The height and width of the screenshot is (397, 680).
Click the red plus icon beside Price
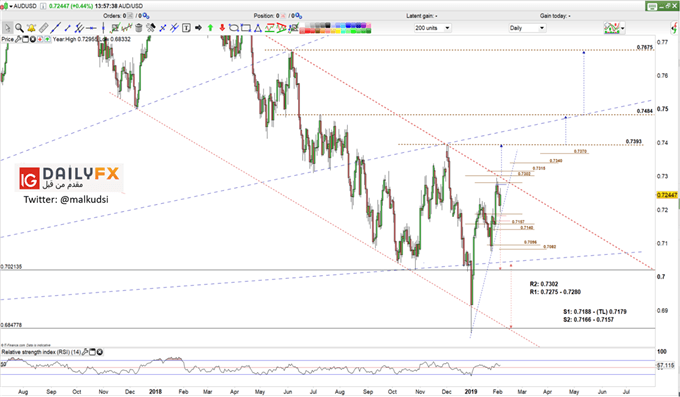[40, 39]
